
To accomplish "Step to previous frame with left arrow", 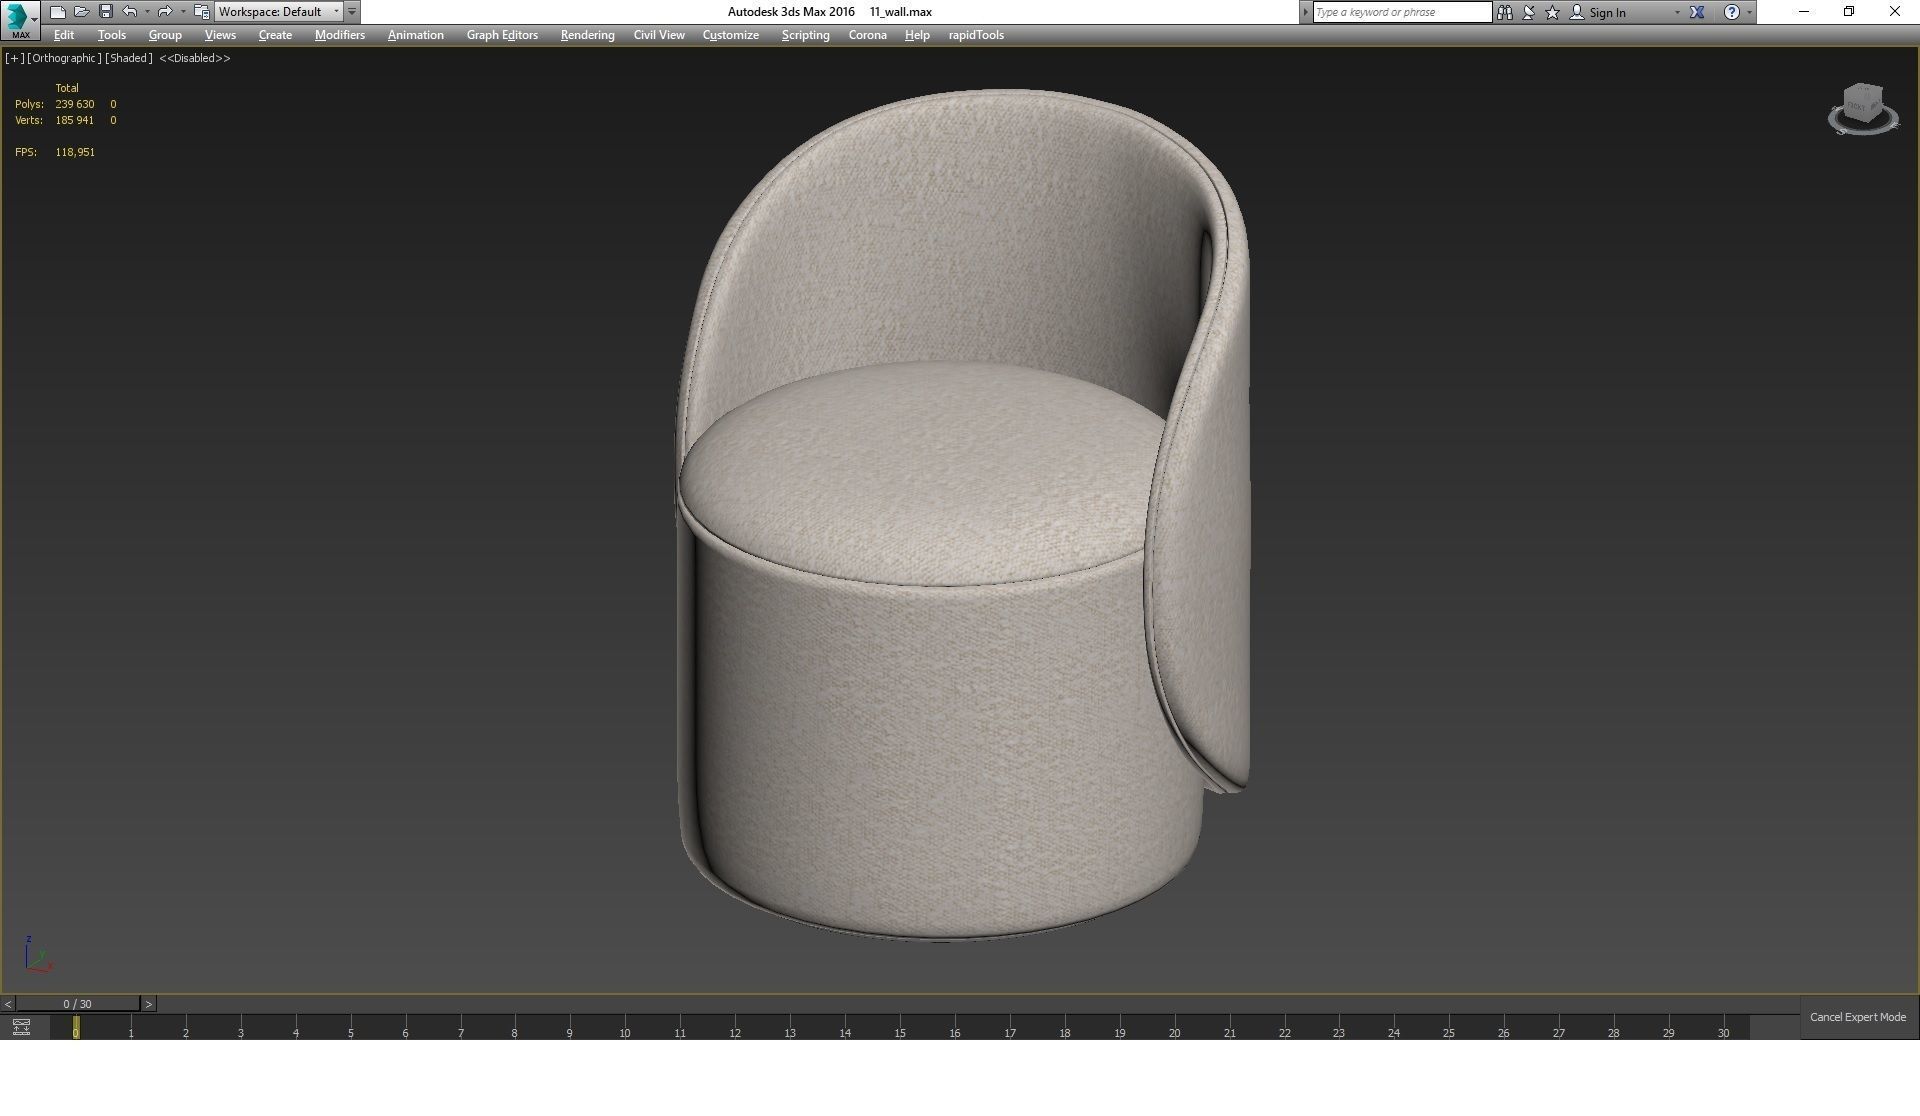I will 8,1004.
